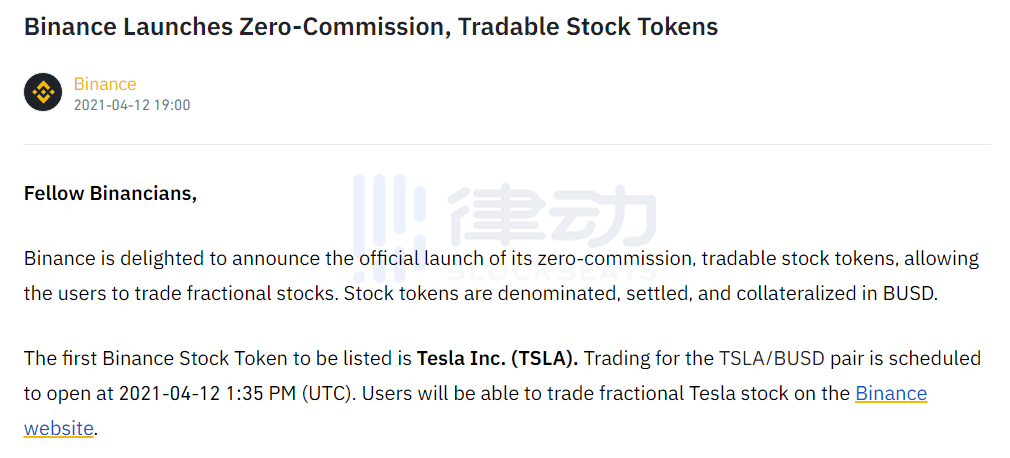Click the article headline about Stock Tokens
This screenshot has width=1010, height=458.
point(371,27)
